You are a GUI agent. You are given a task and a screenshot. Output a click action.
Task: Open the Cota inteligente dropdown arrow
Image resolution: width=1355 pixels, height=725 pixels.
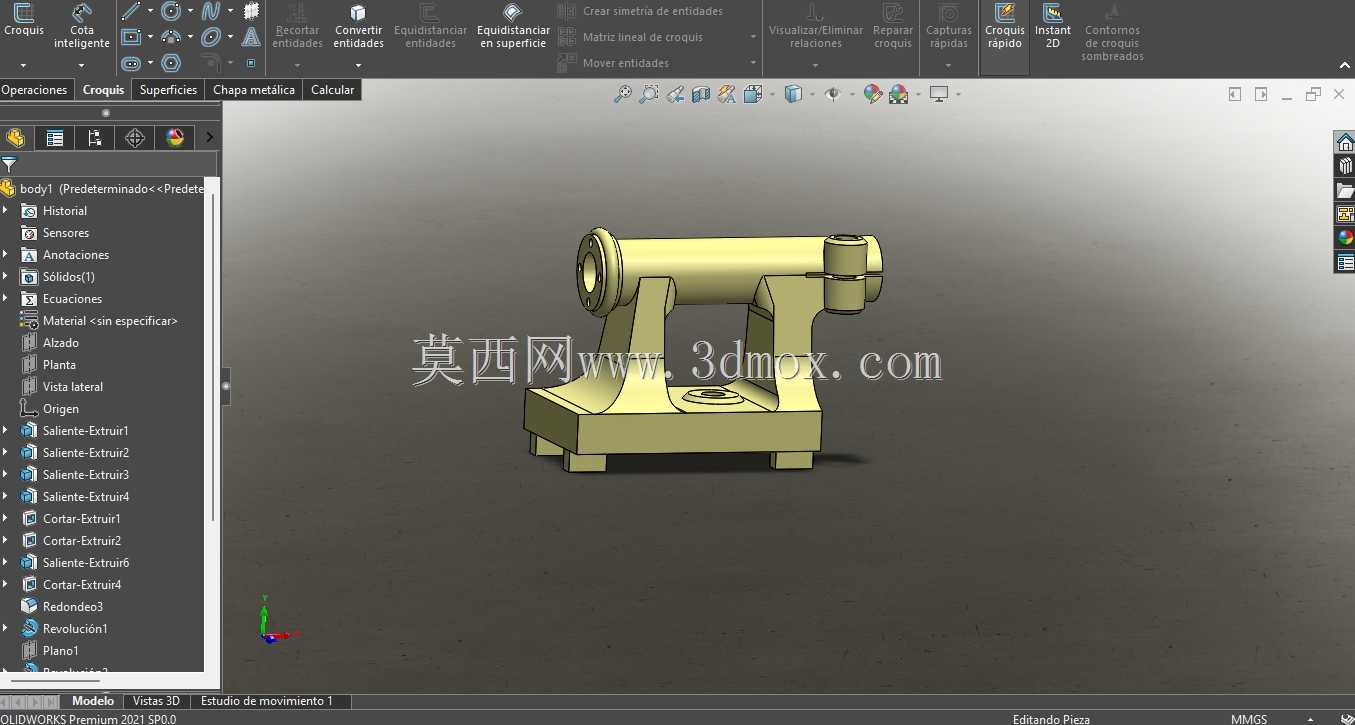pyautogui.click(x=82, y=65)
